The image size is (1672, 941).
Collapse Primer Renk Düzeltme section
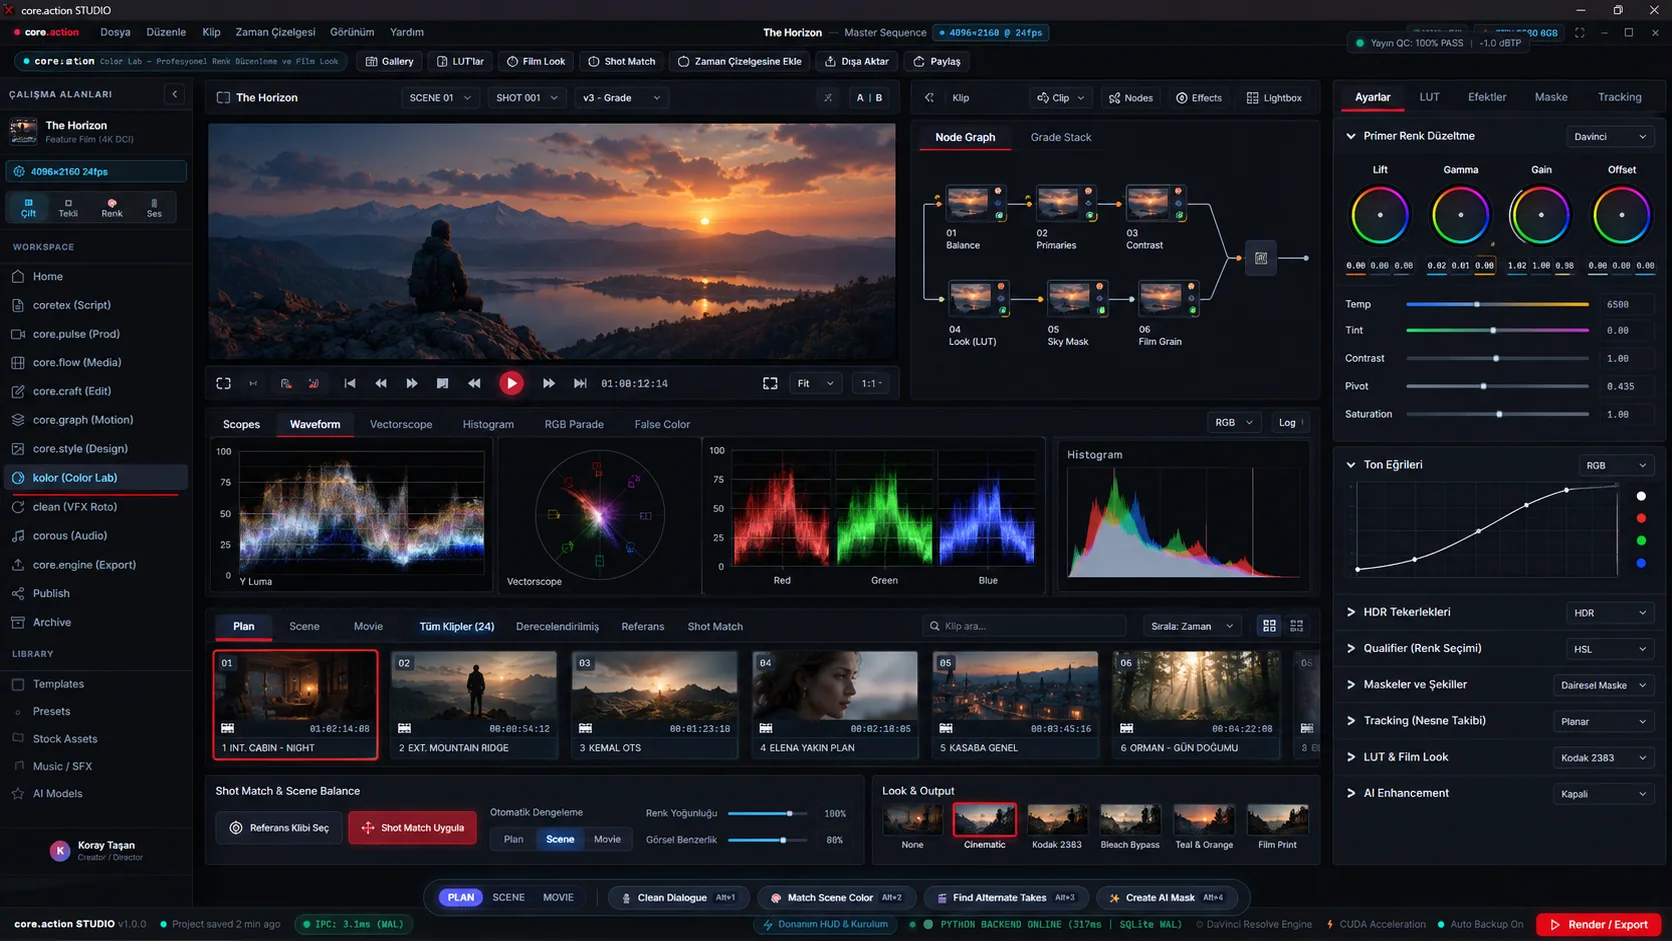pyautogui.click(x=1350, y=136)
